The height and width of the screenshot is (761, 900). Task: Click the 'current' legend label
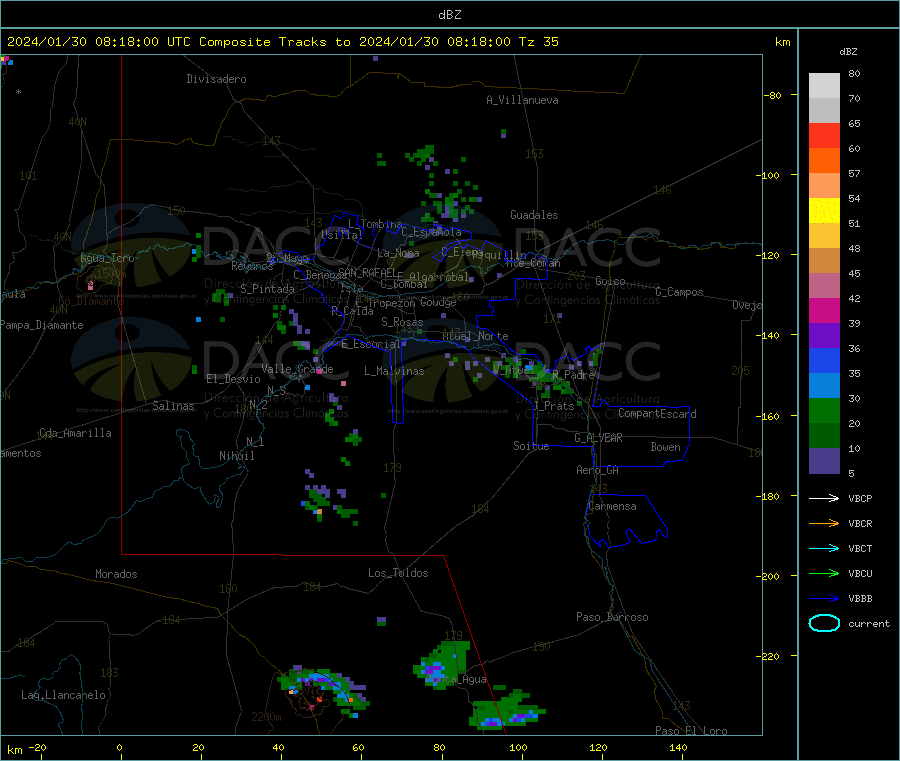[869, 623]
